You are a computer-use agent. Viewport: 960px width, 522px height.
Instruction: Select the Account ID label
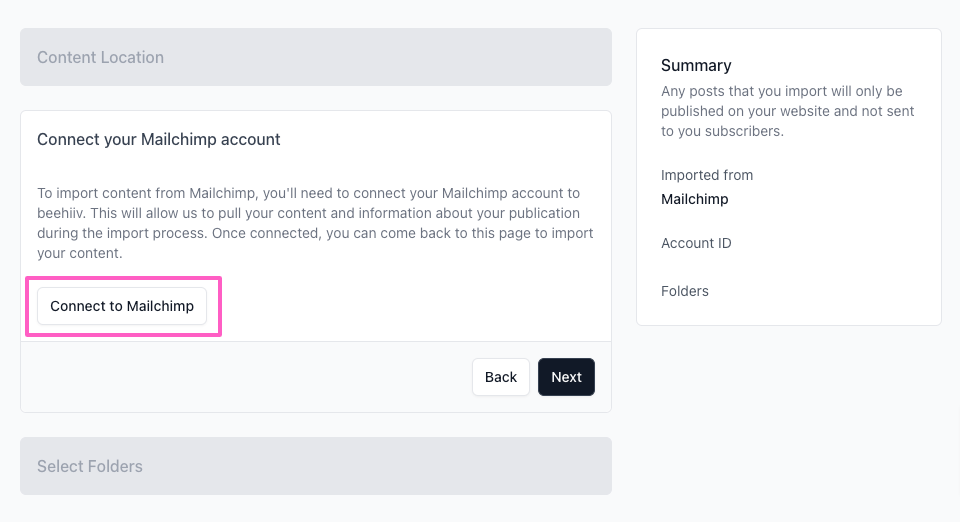(x=696, y=243)
